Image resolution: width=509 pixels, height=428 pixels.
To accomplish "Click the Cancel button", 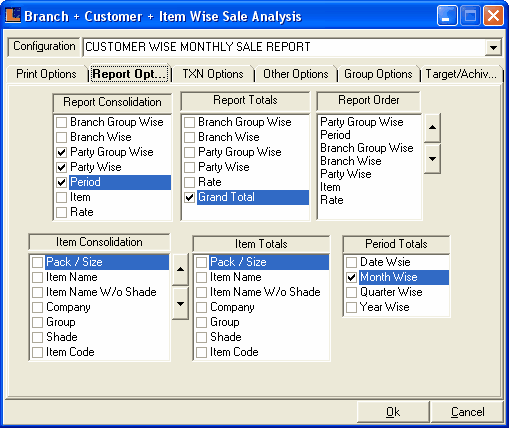I will coord(467,412).
